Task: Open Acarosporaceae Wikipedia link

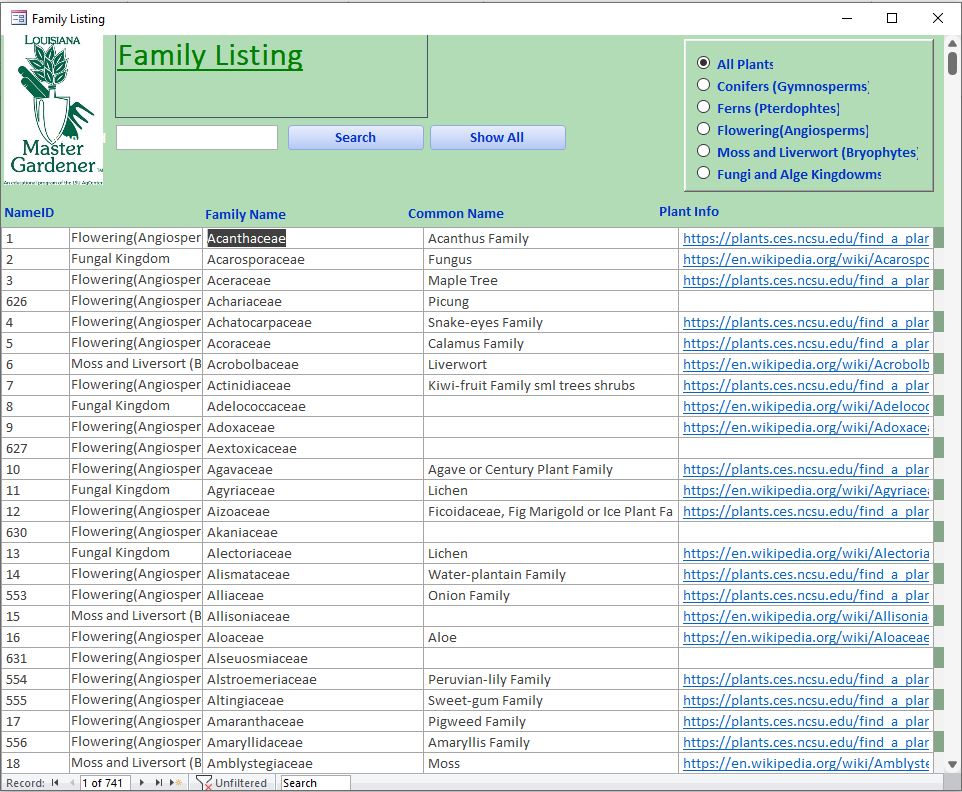Action: pyautogui.click(x=806, y=259)
